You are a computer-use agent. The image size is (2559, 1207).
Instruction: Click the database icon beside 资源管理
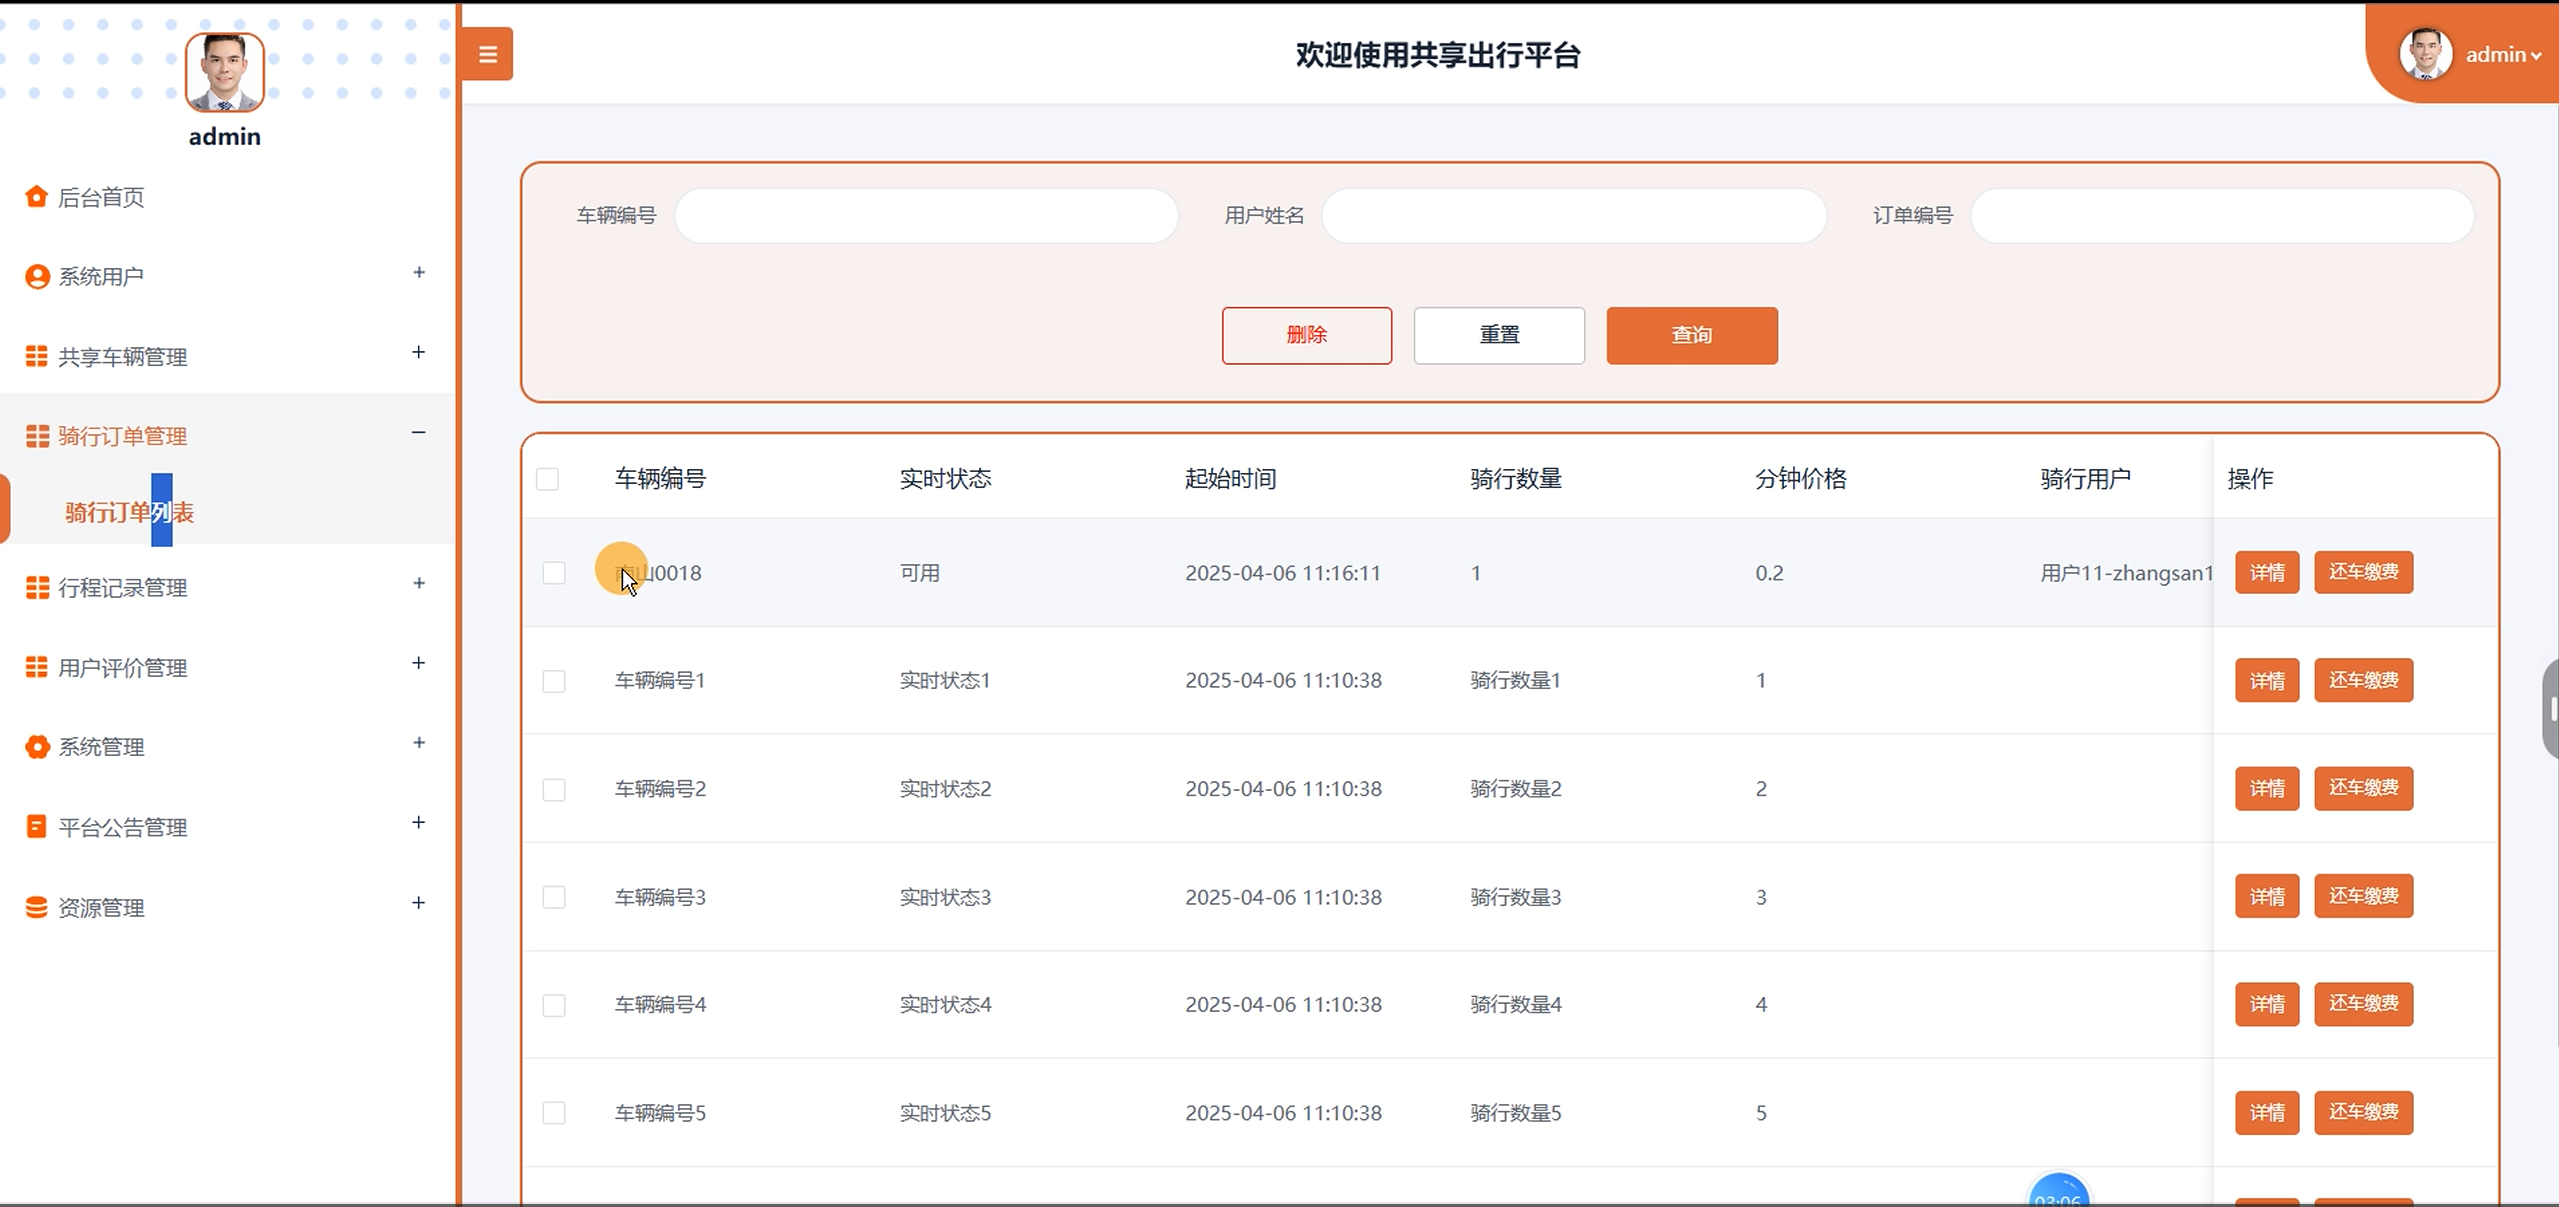pos(37,907)
